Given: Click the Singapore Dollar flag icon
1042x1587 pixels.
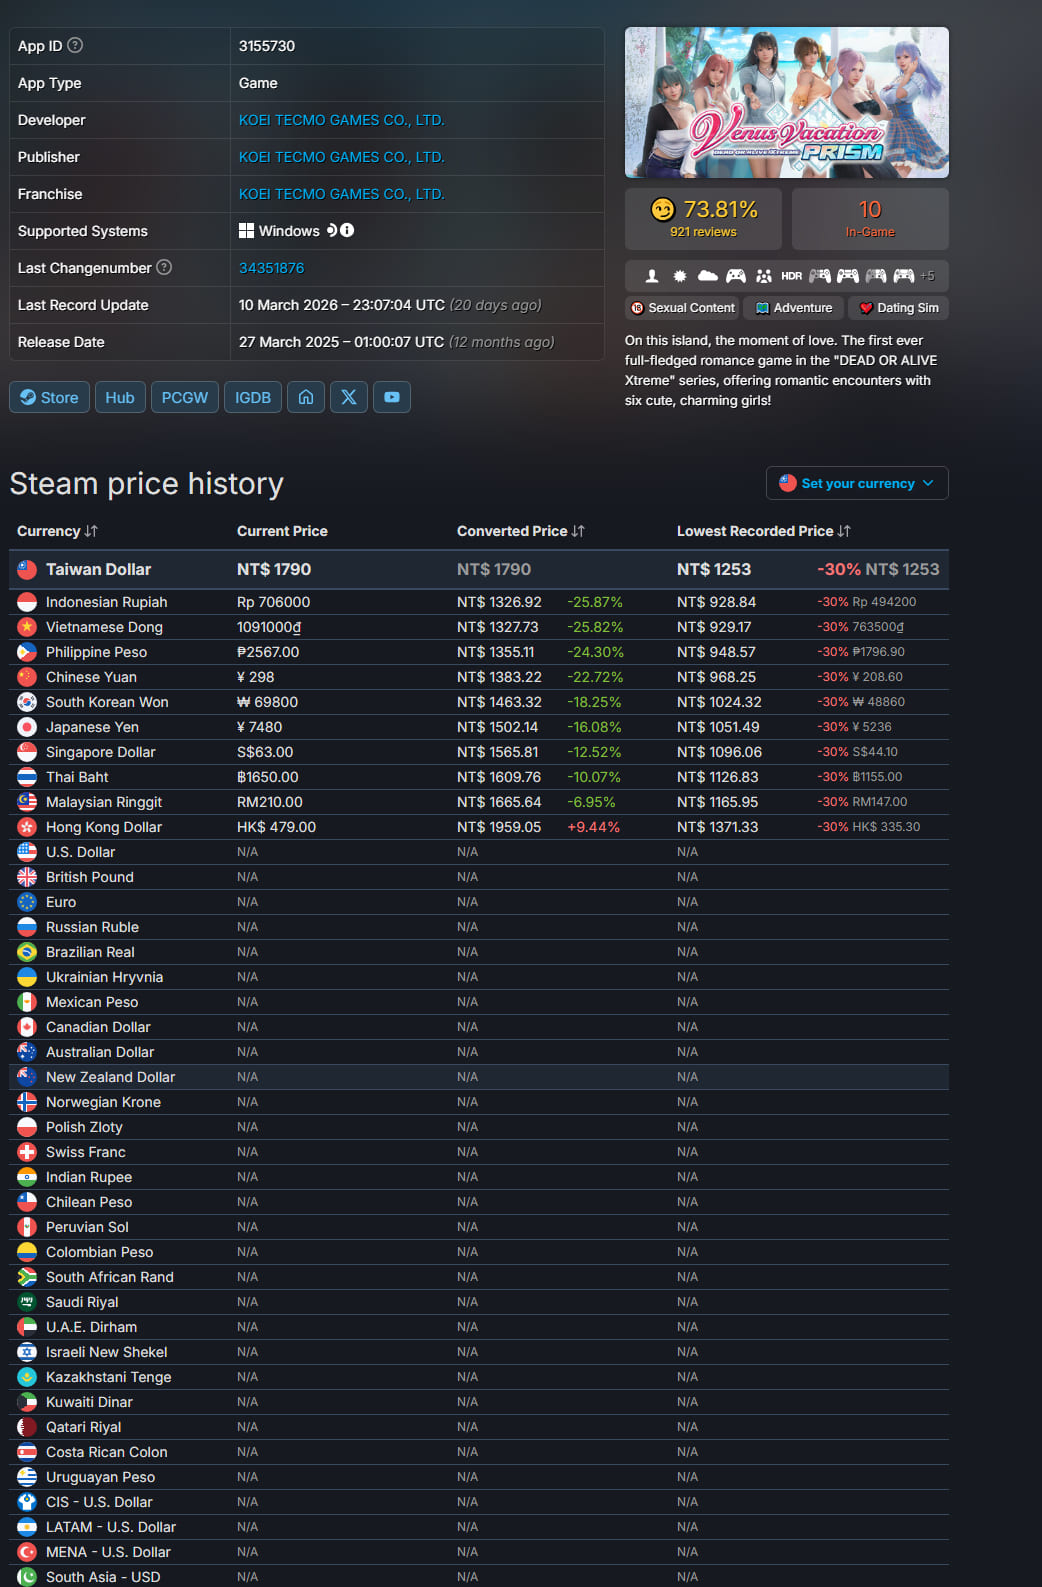Looking at the screenshot, I should pyautogui.click(x=27, y=752).
